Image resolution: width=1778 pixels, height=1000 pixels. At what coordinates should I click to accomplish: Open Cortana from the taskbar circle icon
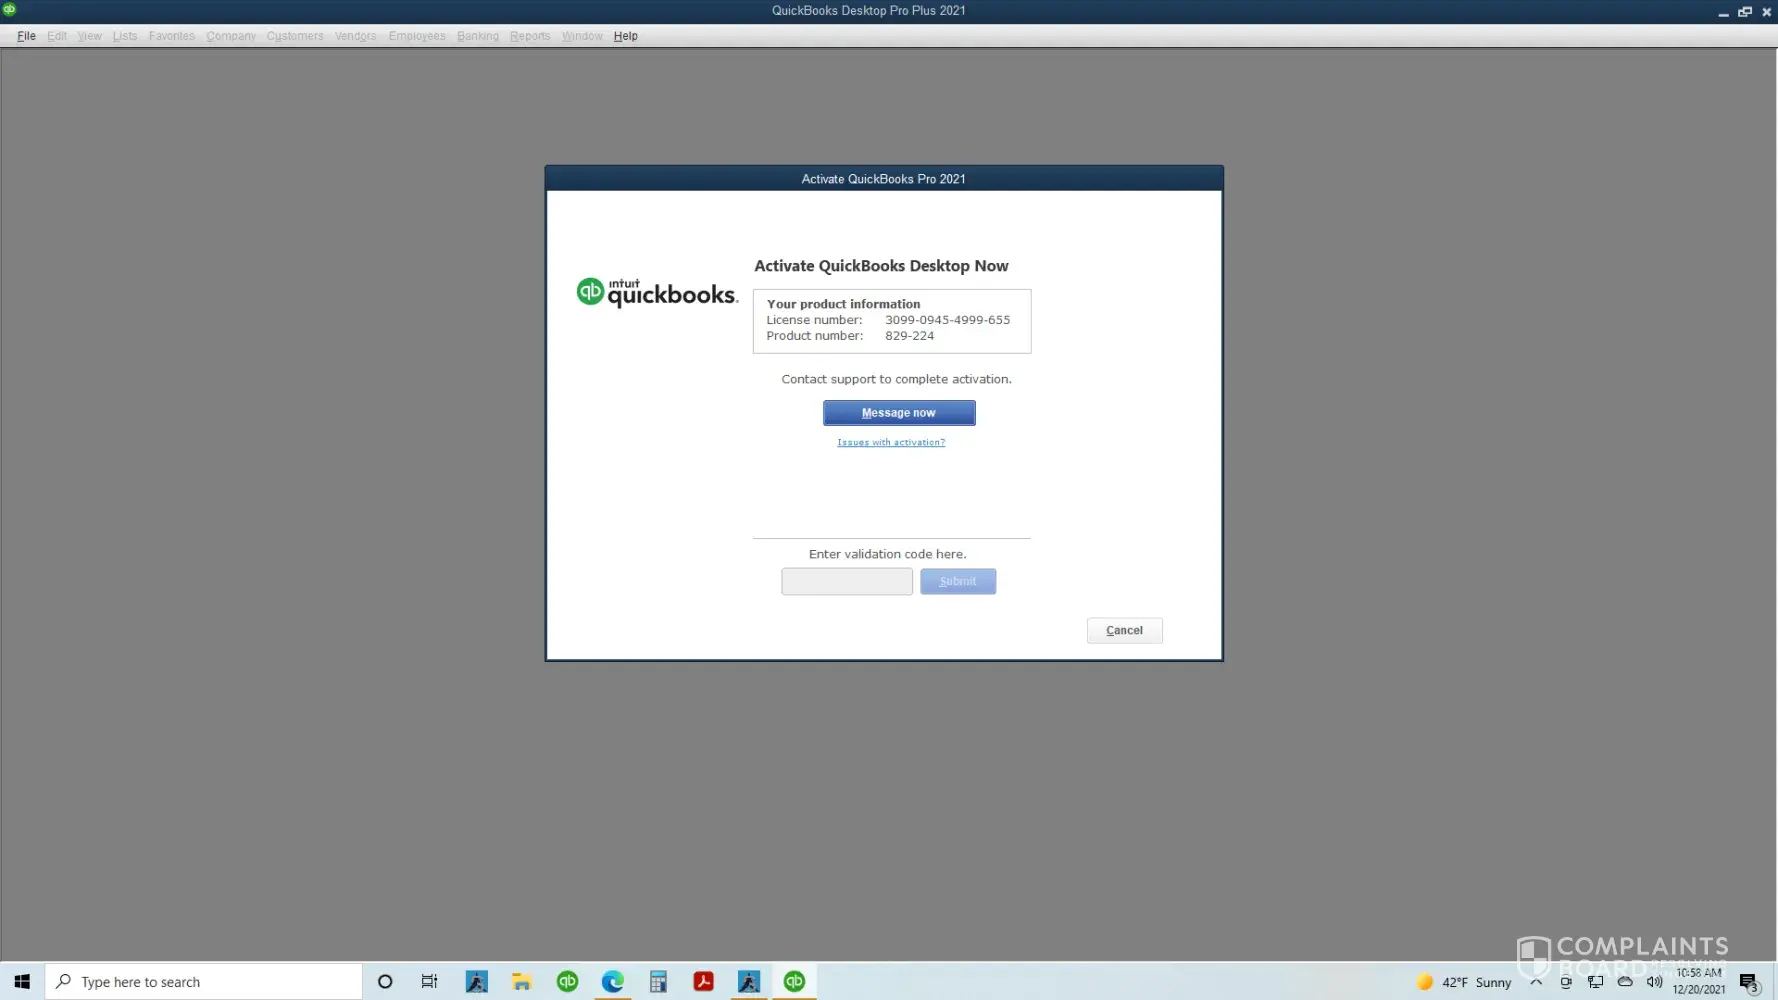click(385, 982)
